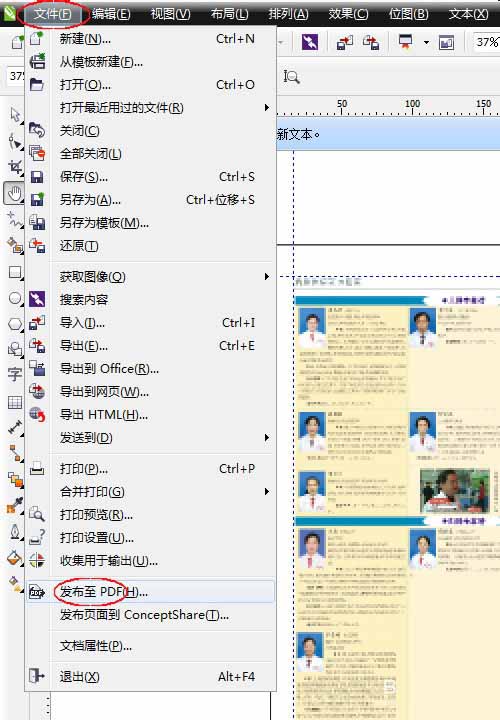Select the Dimension tool
Image resolution: width=500 pixels, height=720 pixels.
click(x=15, y=428)
